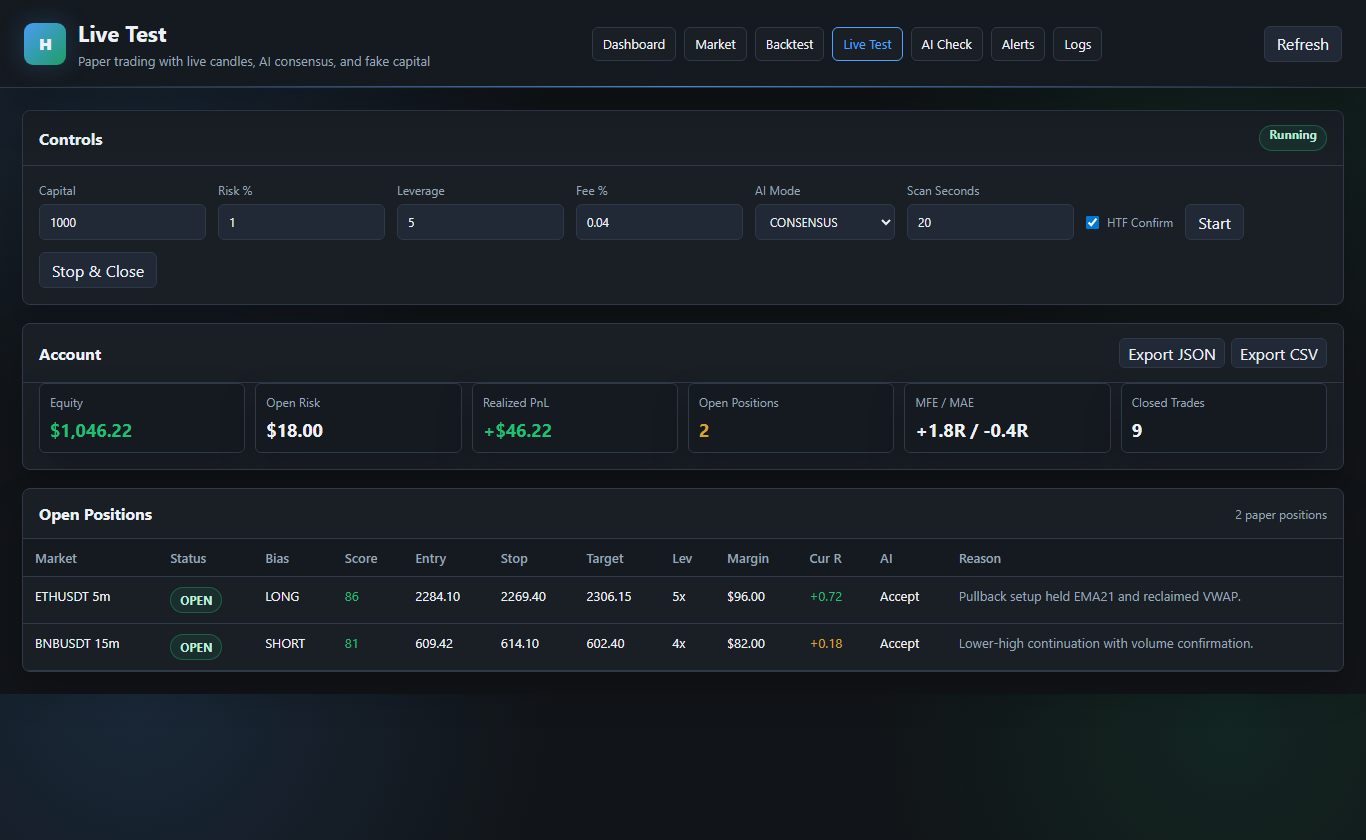Viewport: 1366px width, 840px height.
Task: Click the 4x leverage cell
Action: pyautogui.click(x=679, y=643)
